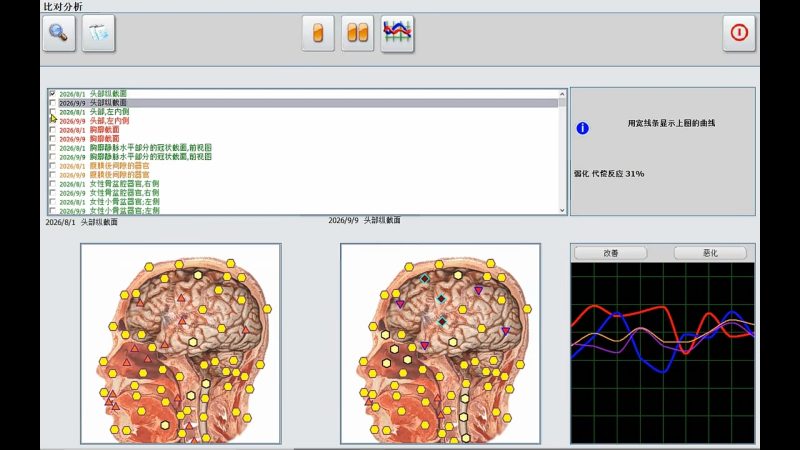Click the blue info icon
The height and width of the screenshot is (450, 800).
coord(582,128)
